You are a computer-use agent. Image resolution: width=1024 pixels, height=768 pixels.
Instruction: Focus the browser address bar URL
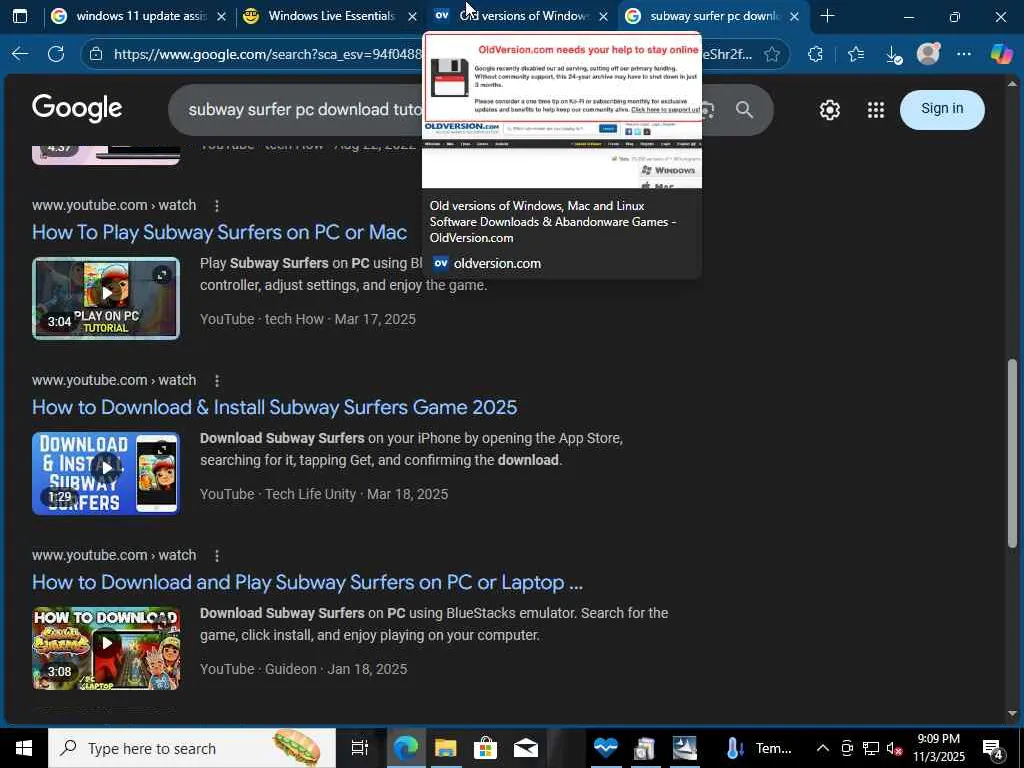click(x=268, y=54)
